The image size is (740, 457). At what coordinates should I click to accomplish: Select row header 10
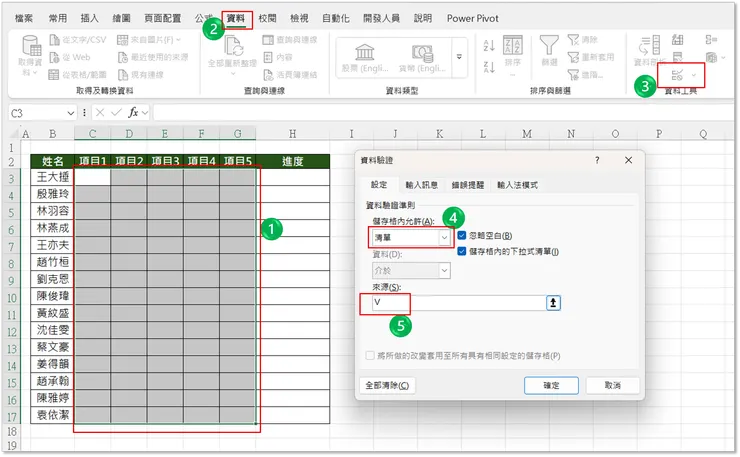(12, 298)
